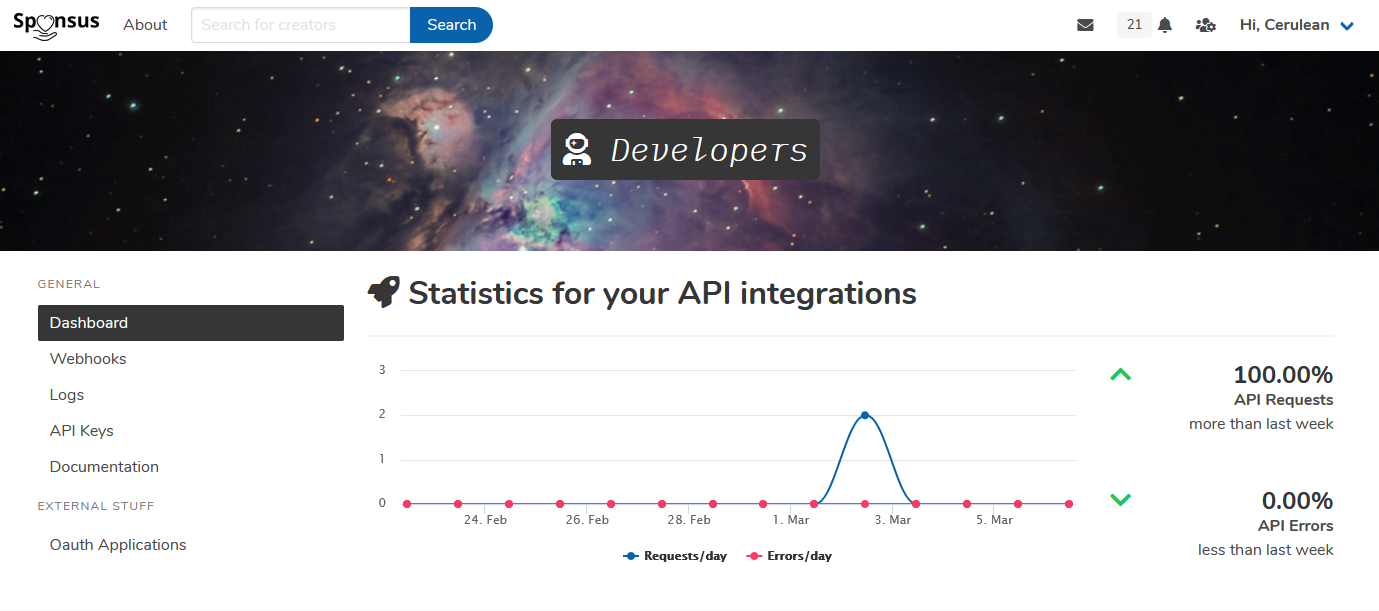Click the 1. Mar axis label

790,520
